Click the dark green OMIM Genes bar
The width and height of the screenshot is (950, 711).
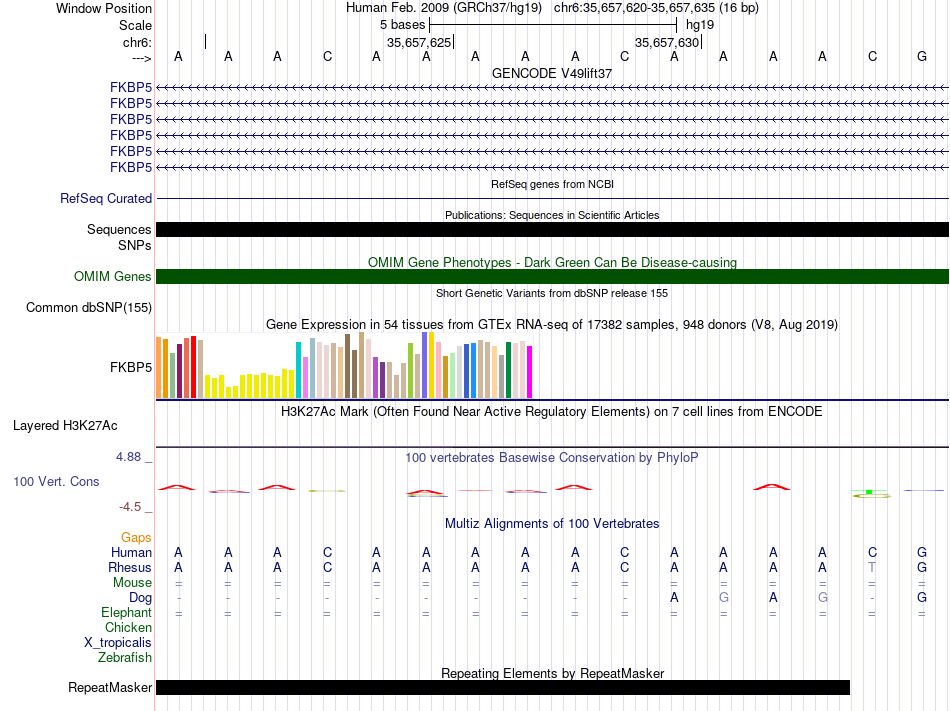tap(552, 277)
